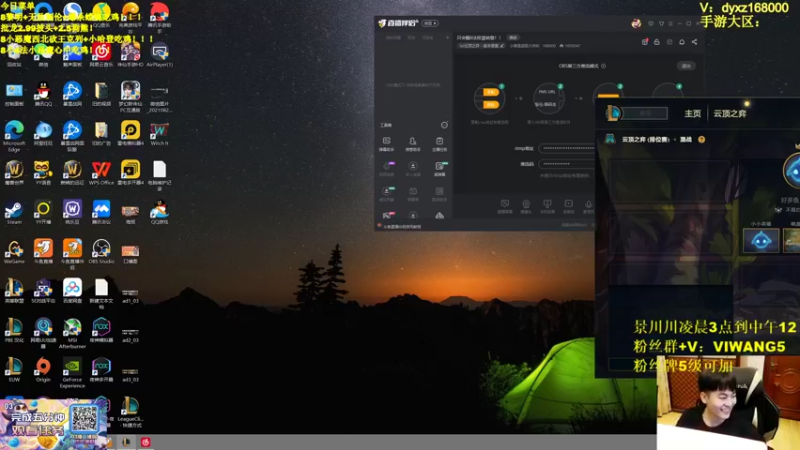Select the blue little legend thumbnail

point(761,241)
